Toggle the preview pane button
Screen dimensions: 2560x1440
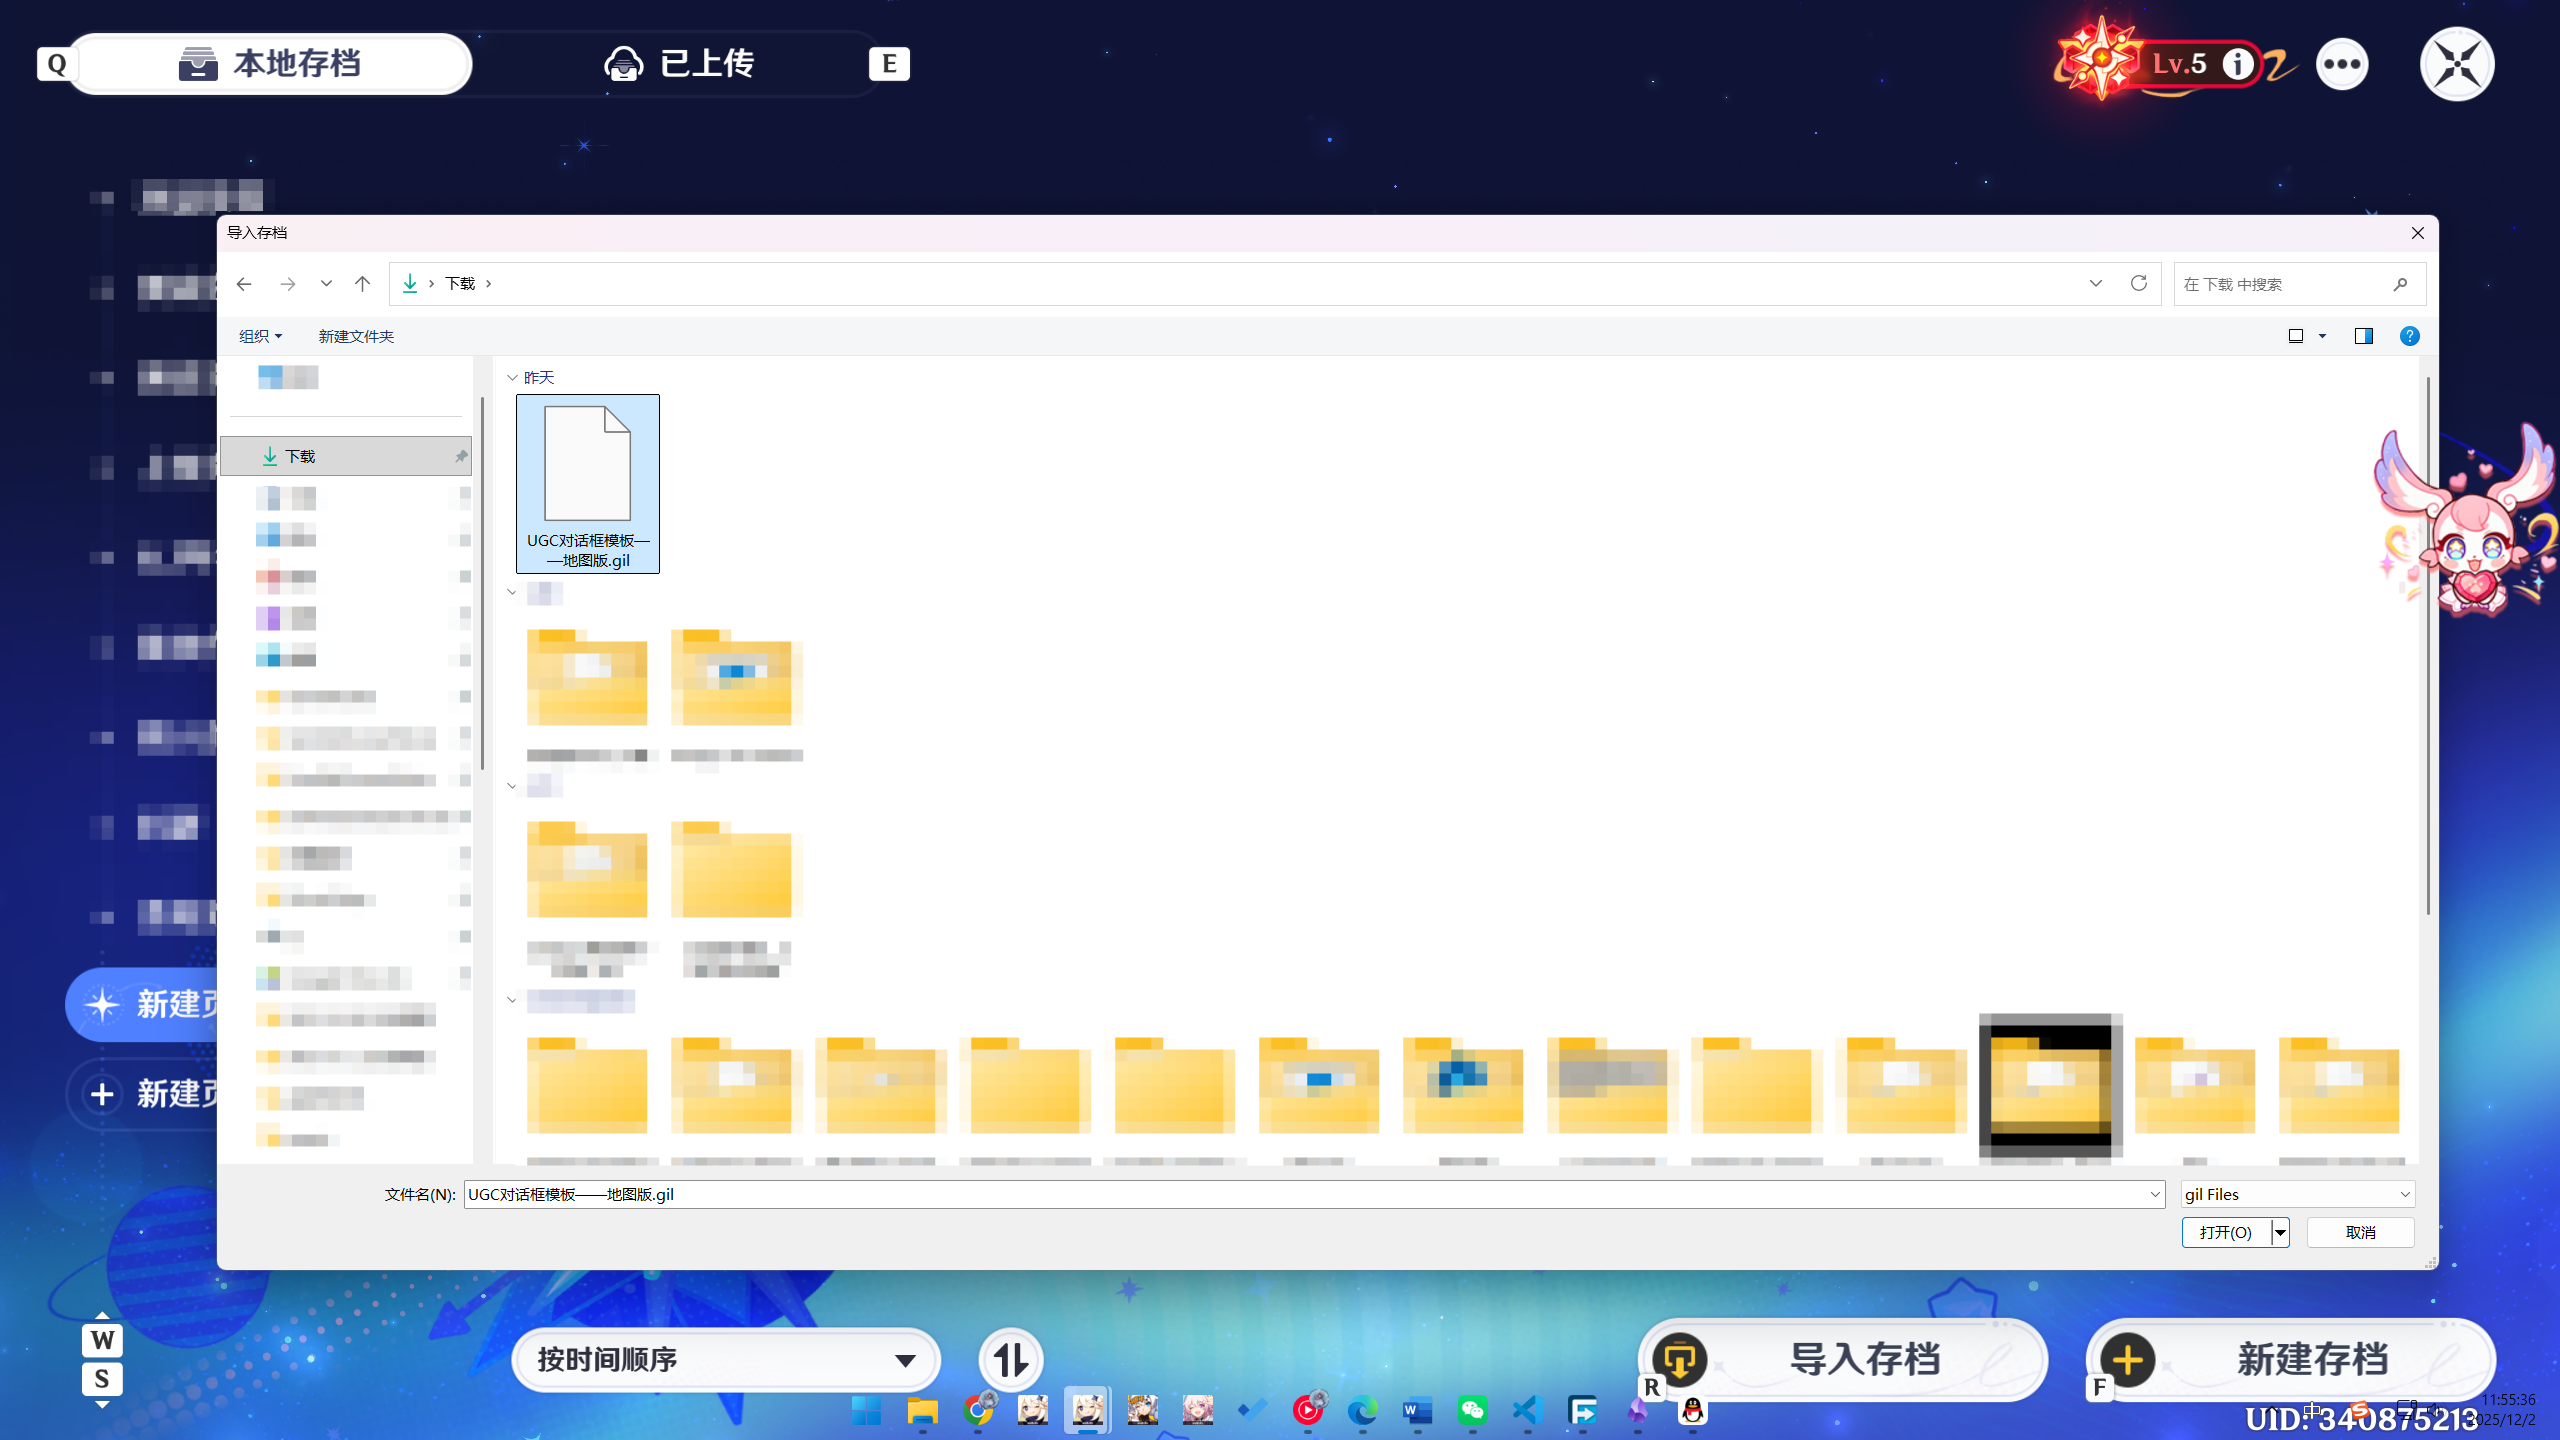tap(2364, 336)
